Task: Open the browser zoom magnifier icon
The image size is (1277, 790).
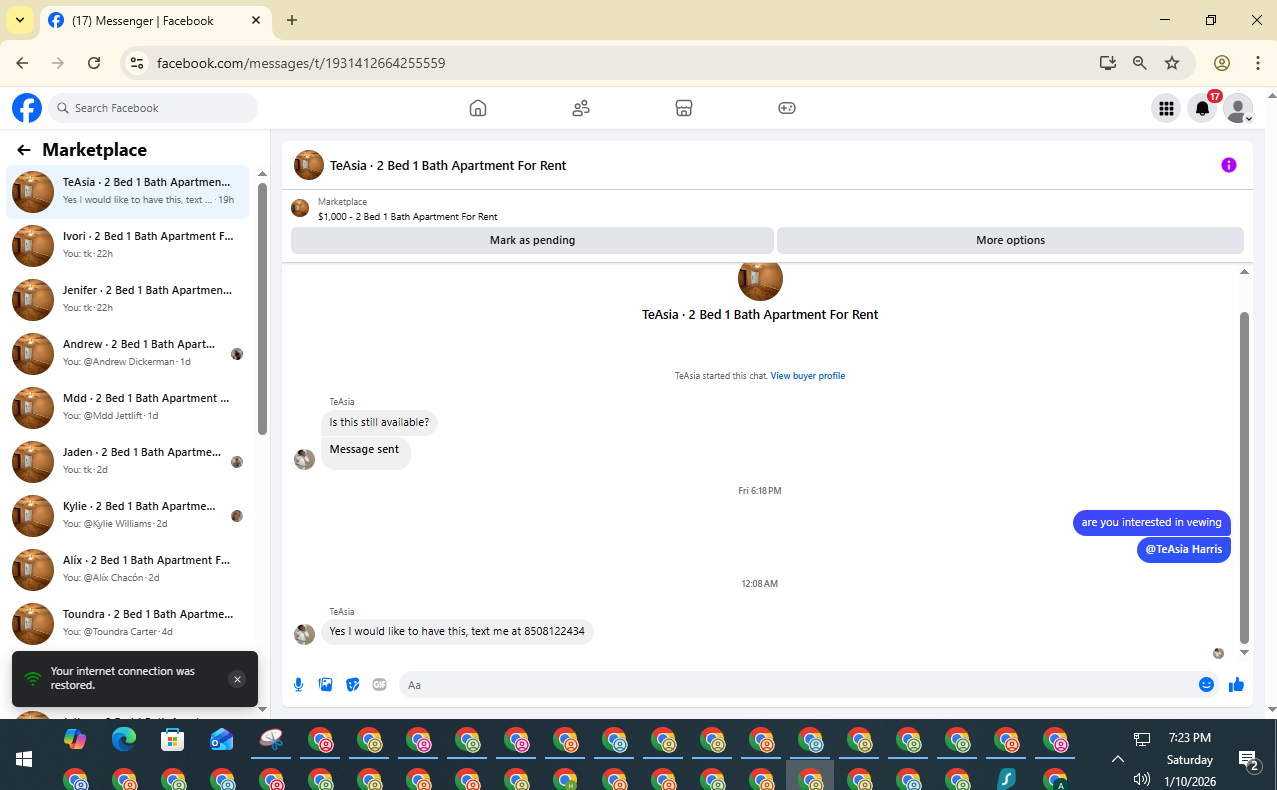Action: [1140, 63]
